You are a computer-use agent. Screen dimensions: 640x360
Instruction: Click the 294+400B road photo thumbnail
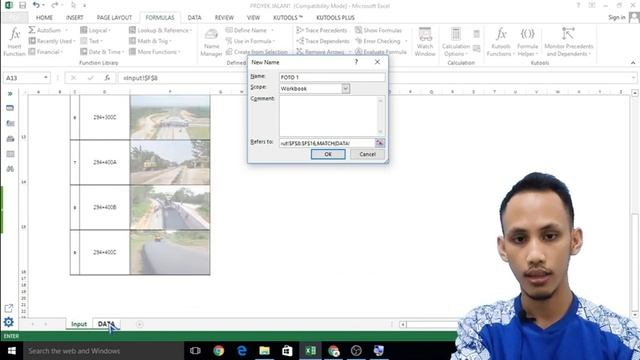click(x=170, y=207)
